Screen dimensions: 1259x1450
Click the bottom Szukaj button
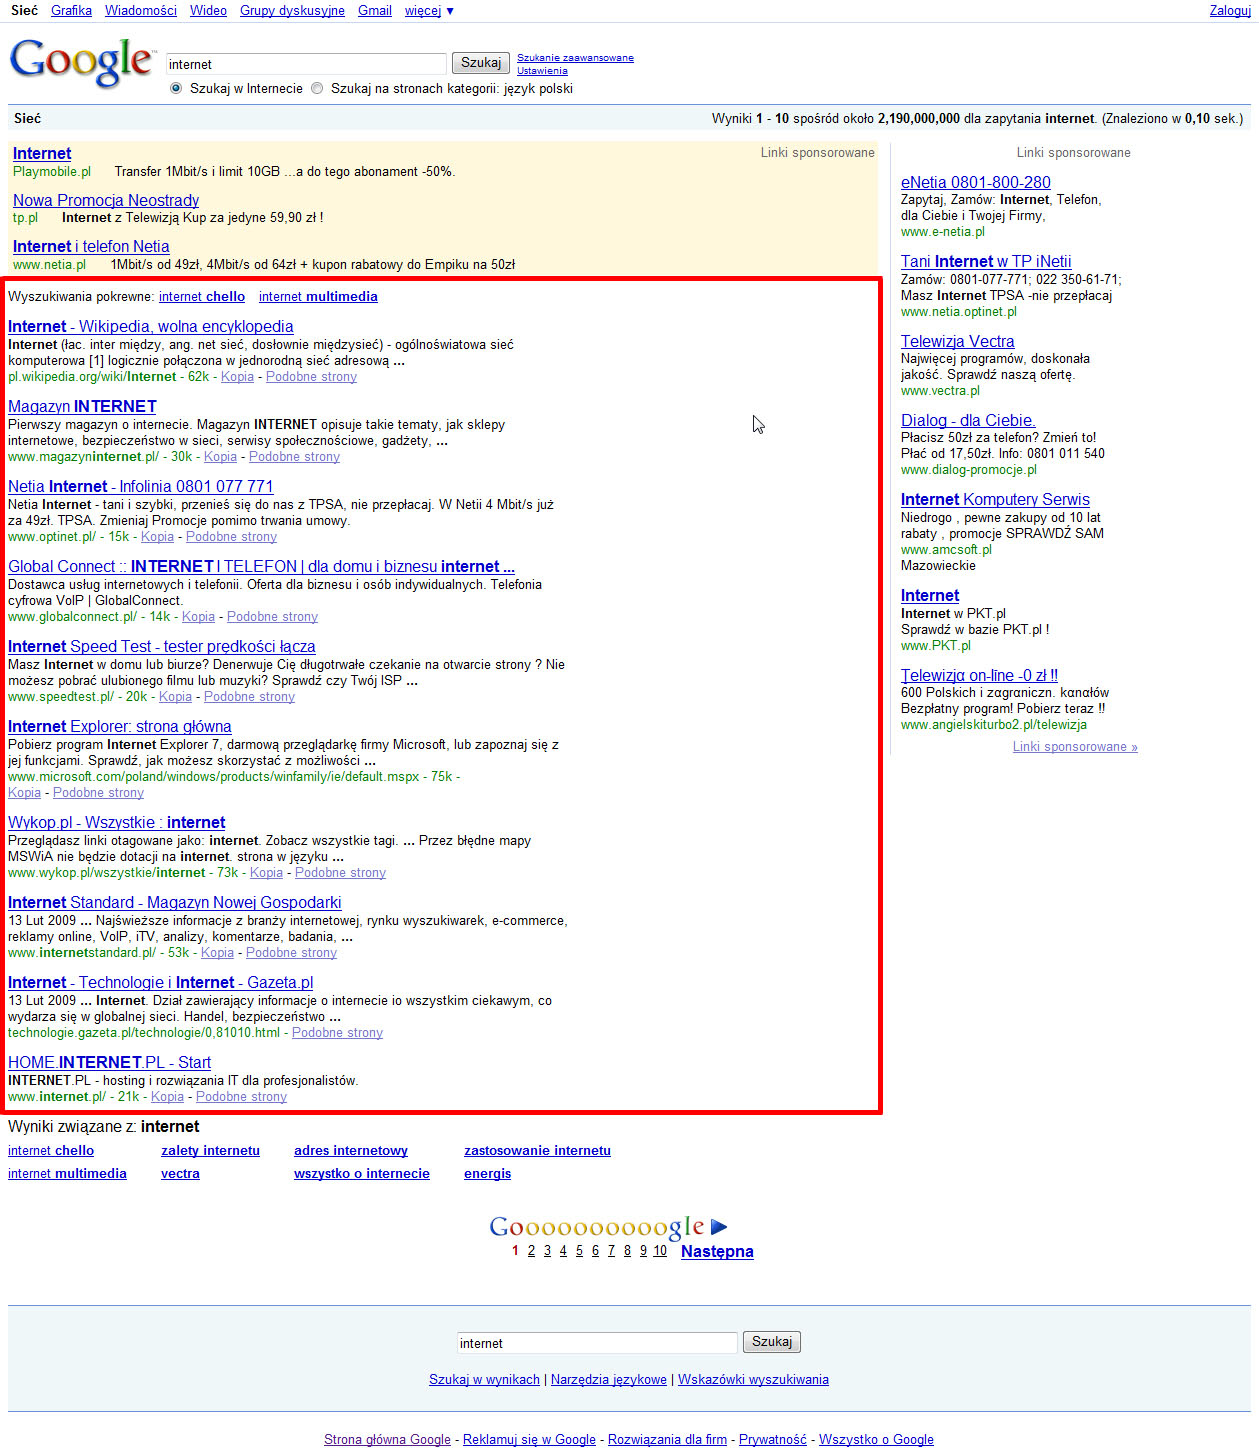(x=772, y=1342)
